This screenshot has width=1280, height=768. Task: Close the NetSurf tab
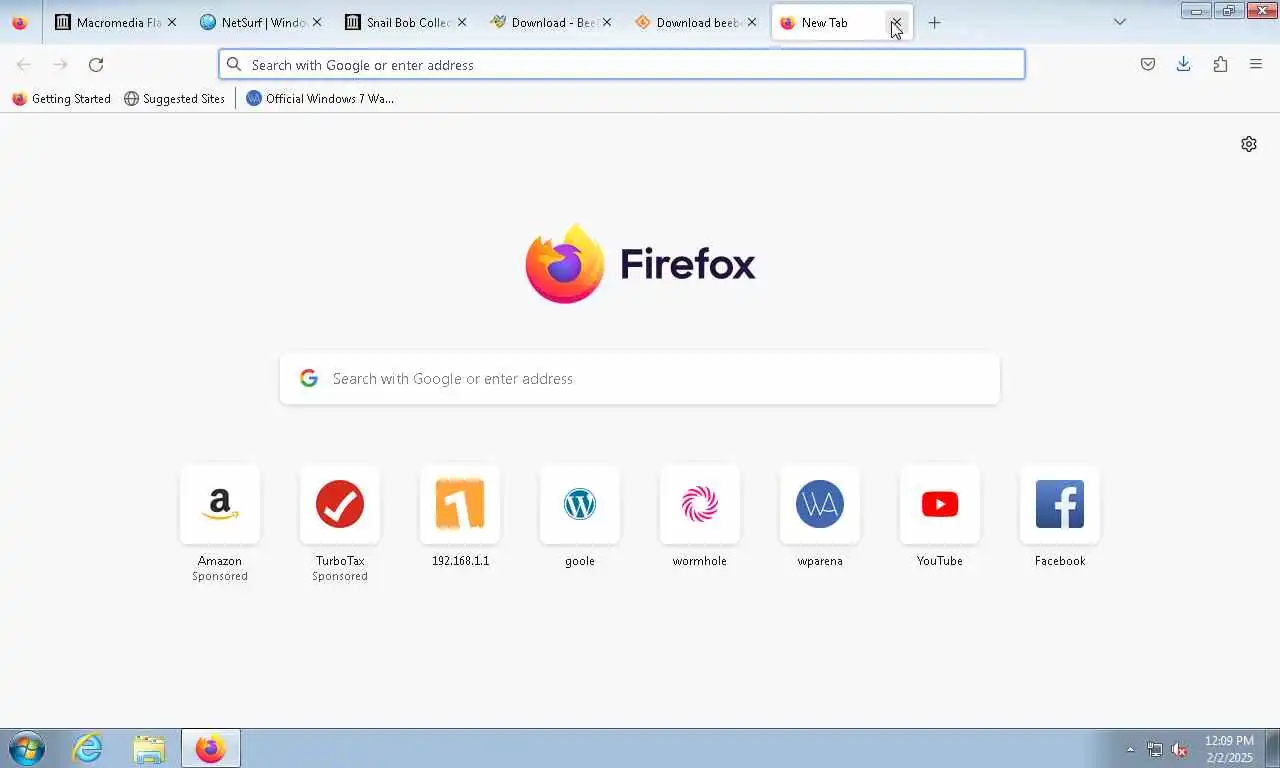(x=317, y=22)
